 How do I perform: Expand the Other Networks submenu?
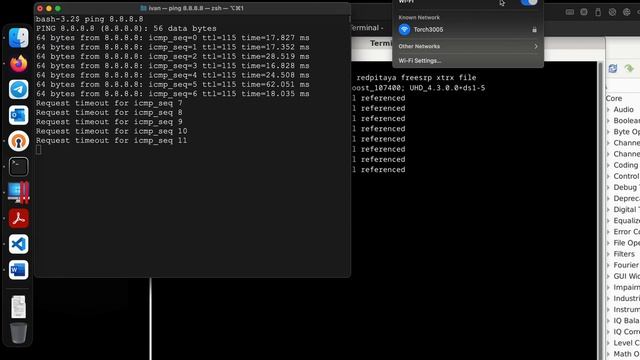pyautogui.click(x=468, y=46)
